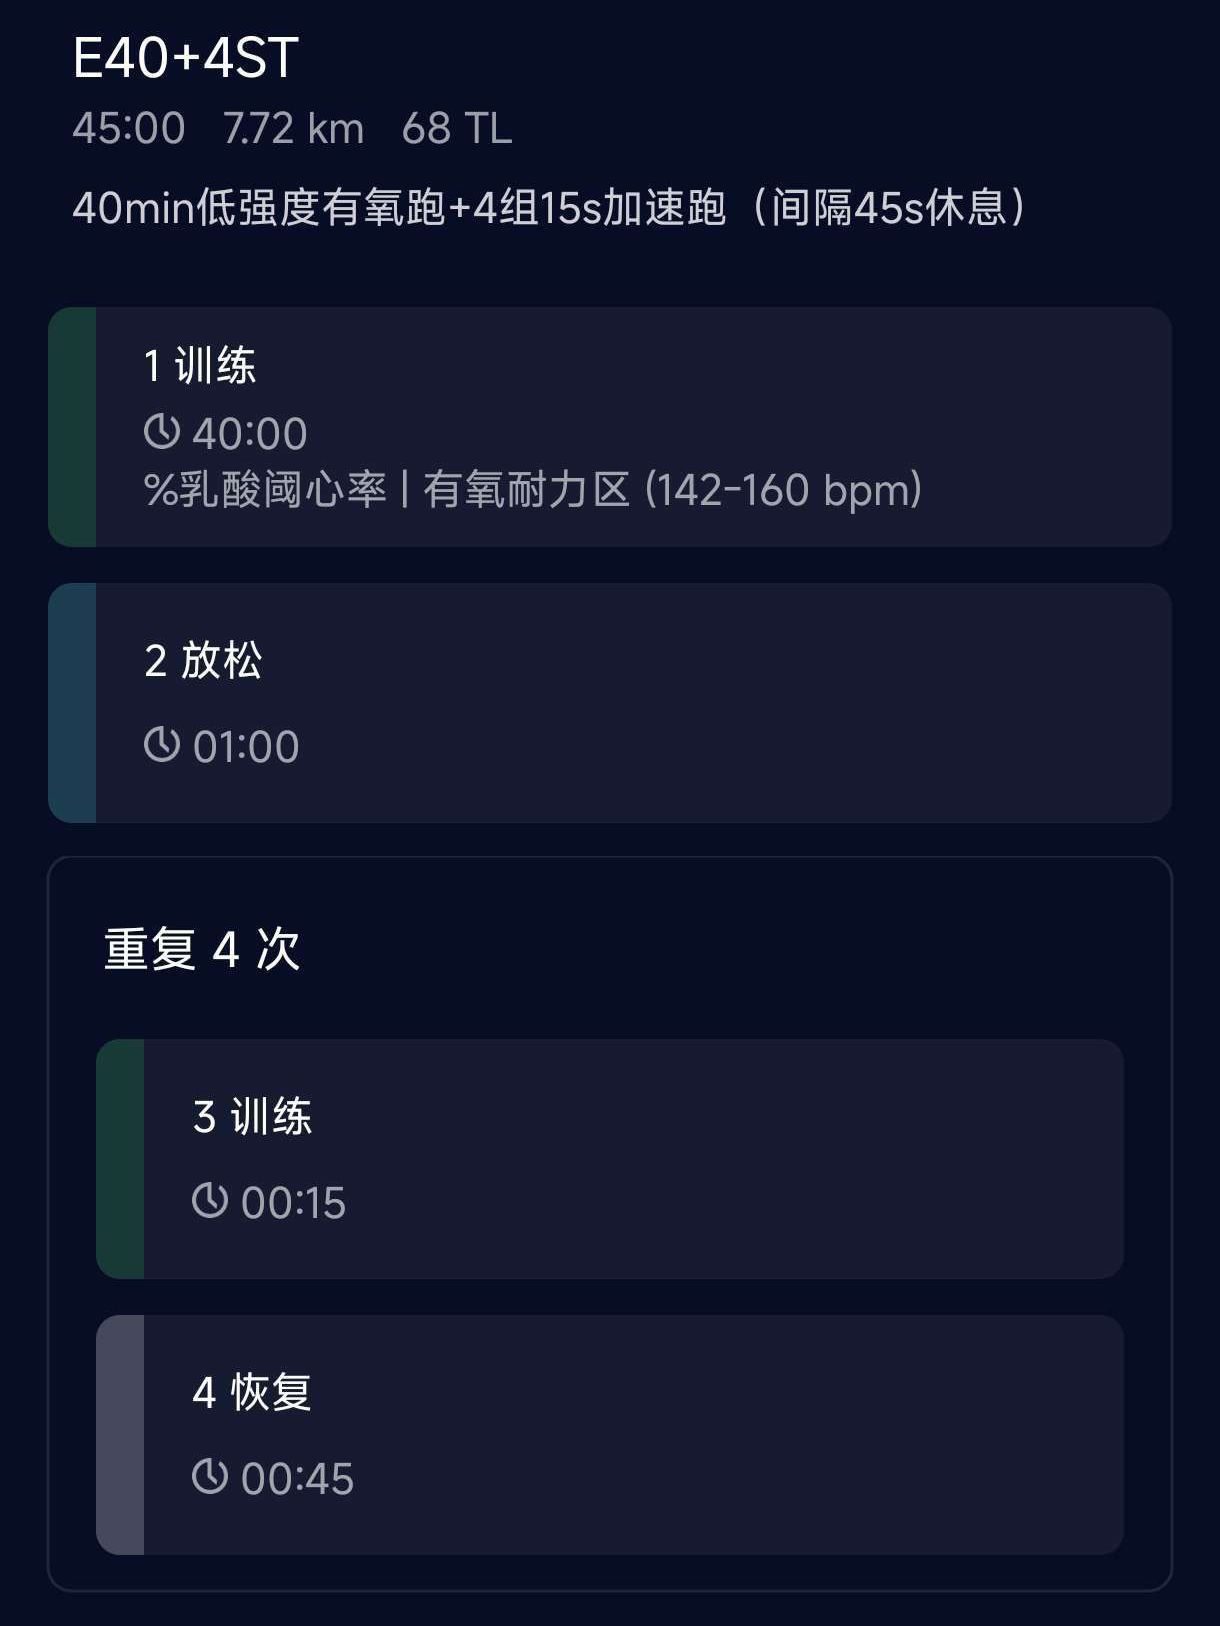This screenshot has width=1220, height=1626.
Task: Select the green bar on step 3 训练
Action: pos(120,1159)
